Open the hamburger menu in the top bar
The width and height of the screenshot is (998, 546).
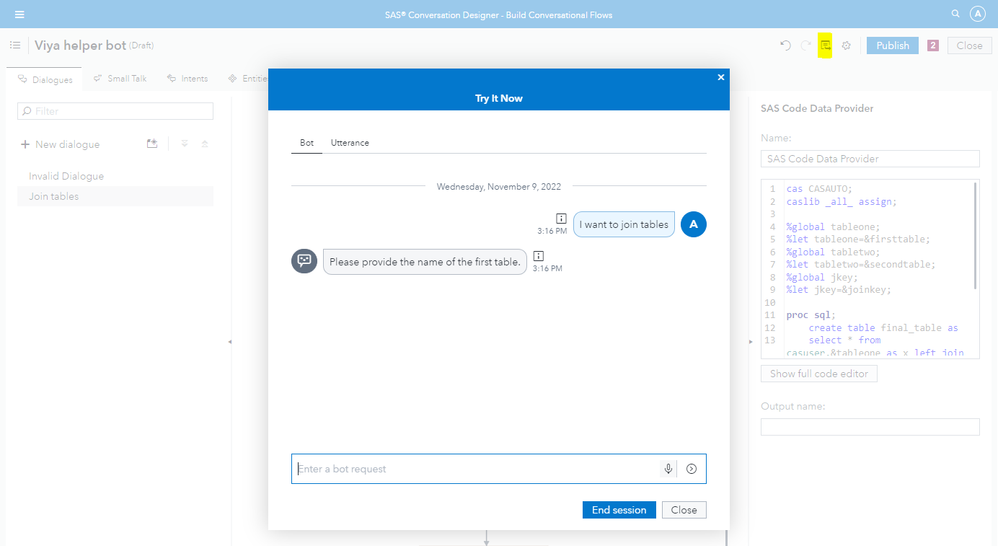[x=20, y=14]
